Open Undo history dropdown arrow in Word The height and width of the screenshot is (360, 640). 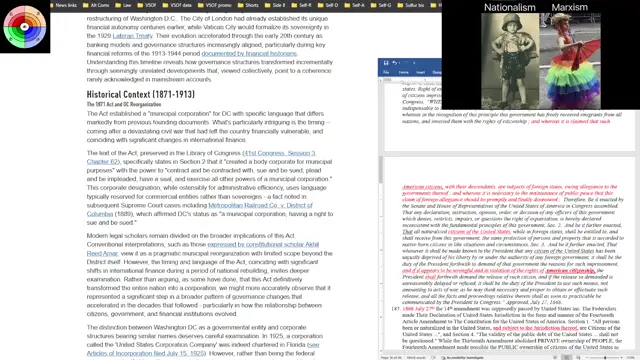pos(399,63)
